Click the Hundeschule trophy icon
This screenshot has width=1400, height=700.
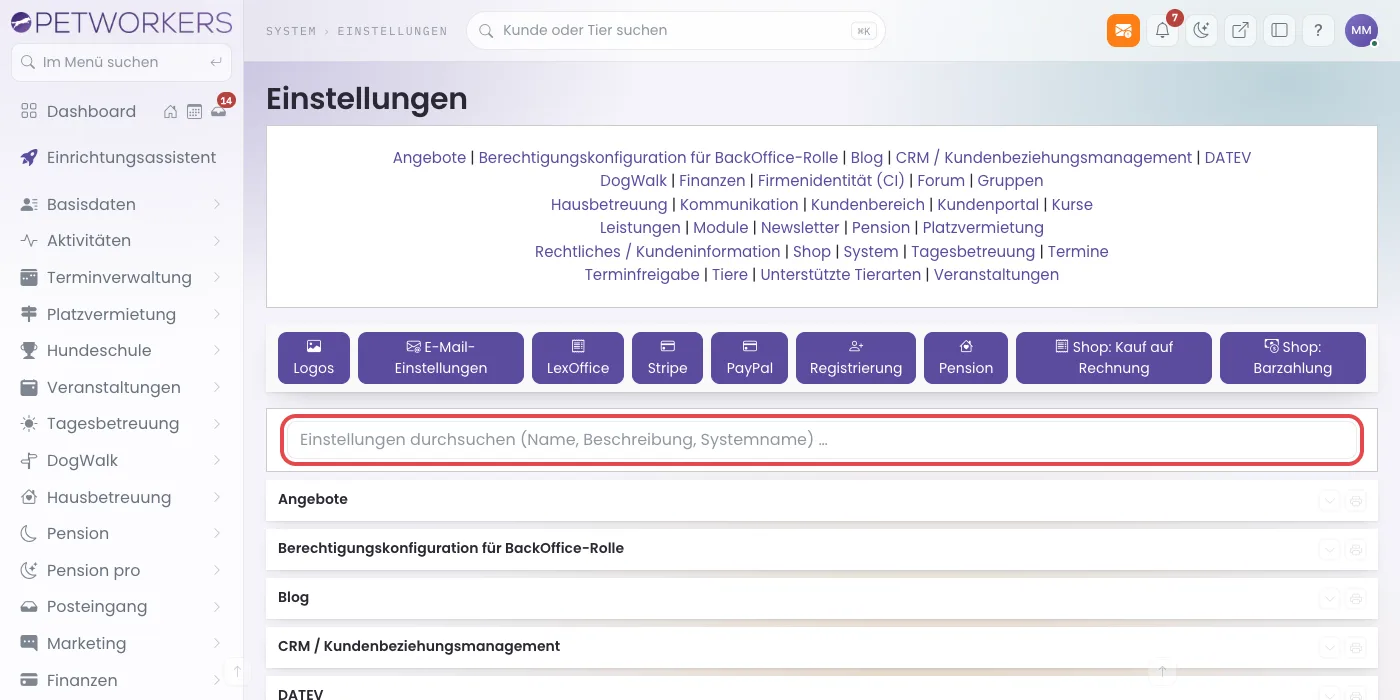point(29,351)
